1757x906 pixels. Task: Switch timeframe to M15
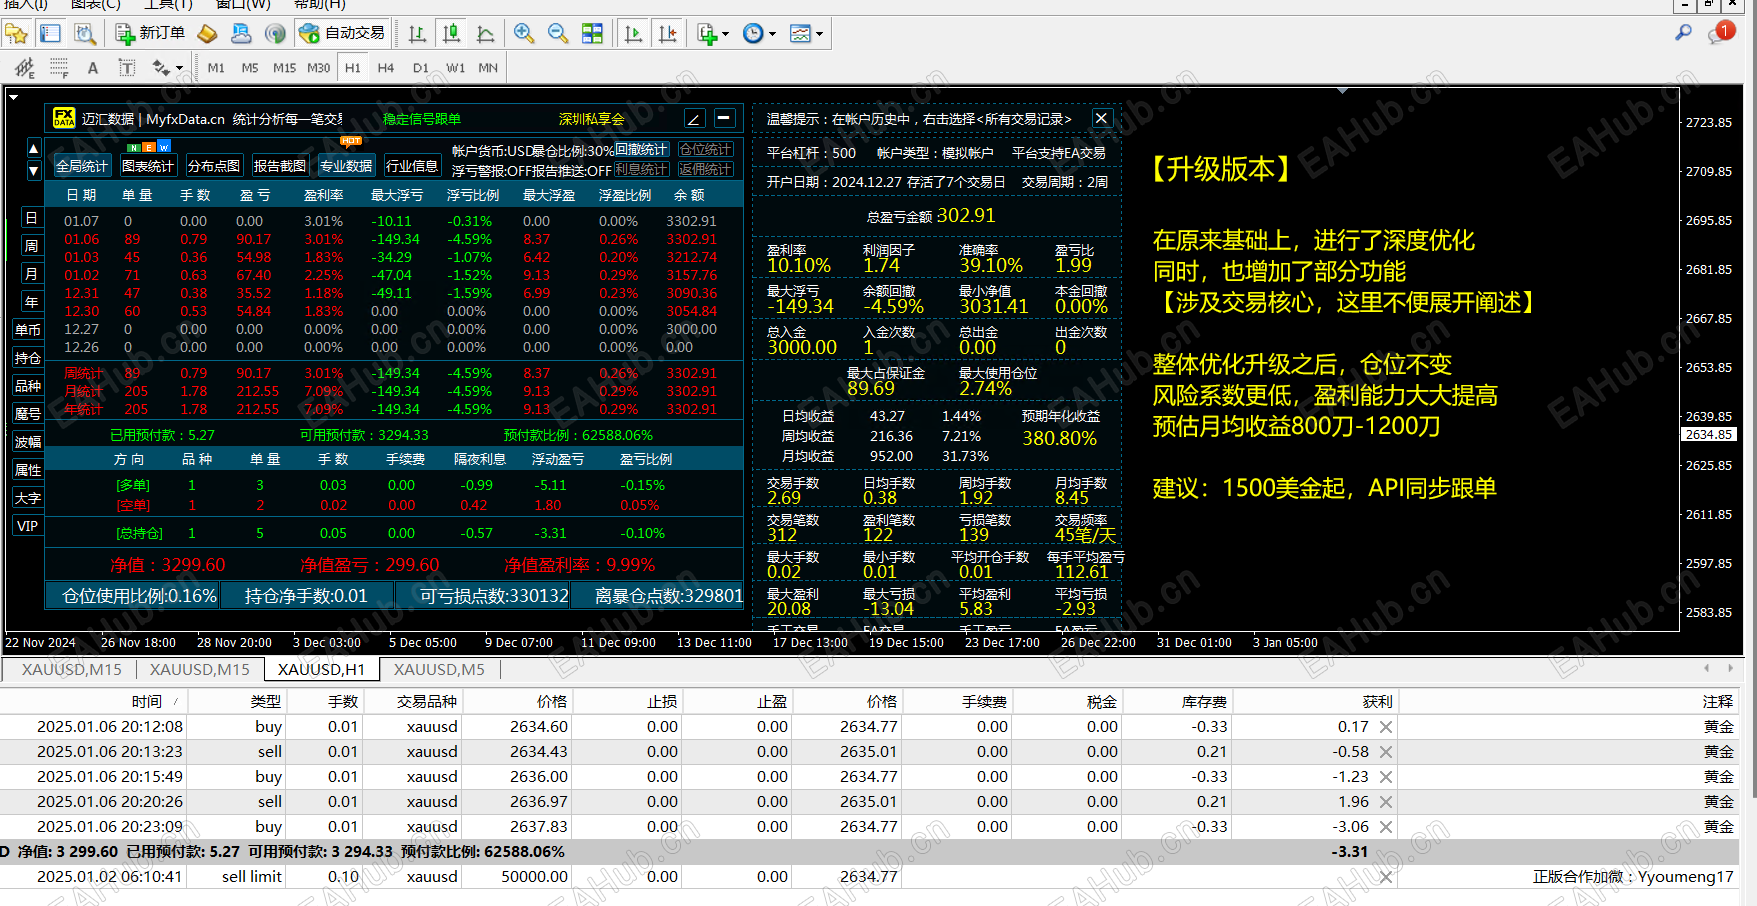[284, 68]
